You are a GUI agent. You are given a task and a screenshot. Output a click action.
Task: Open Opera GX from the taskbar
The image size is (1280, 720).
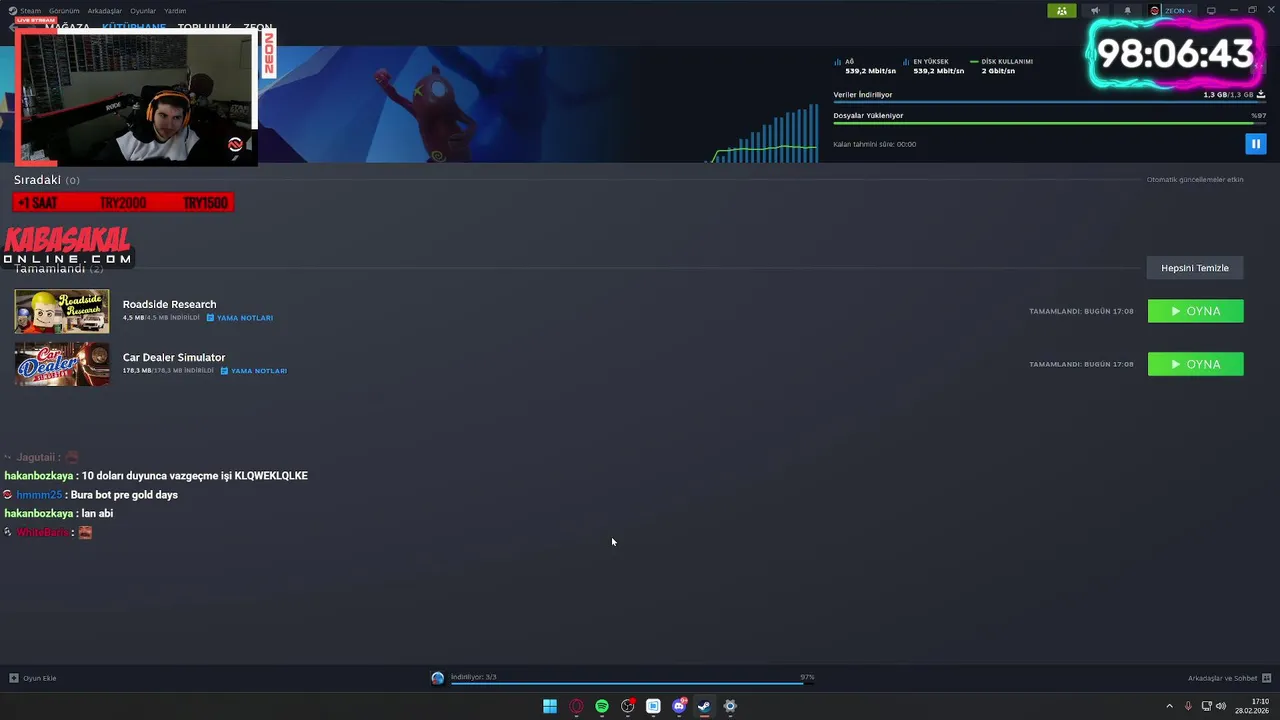click(x=576, y=706)
